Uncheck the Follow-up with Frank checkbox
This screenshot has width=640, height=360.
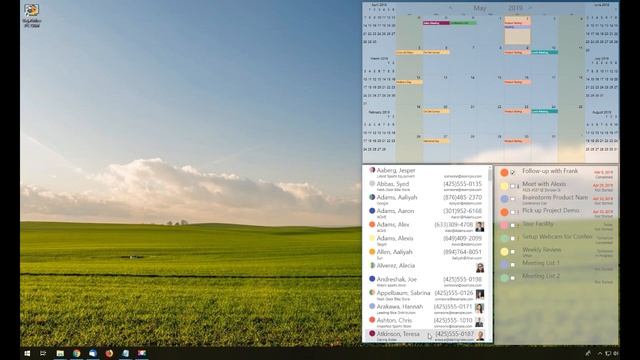[x=513, y=173]
